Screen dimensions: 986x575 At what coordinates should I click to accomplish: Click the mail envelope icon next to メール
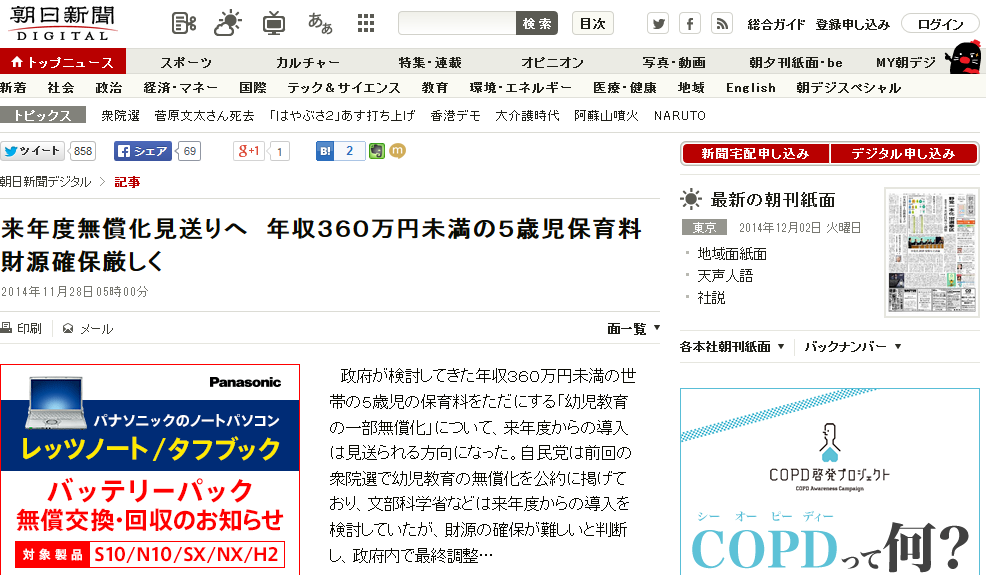click(68, 328)
